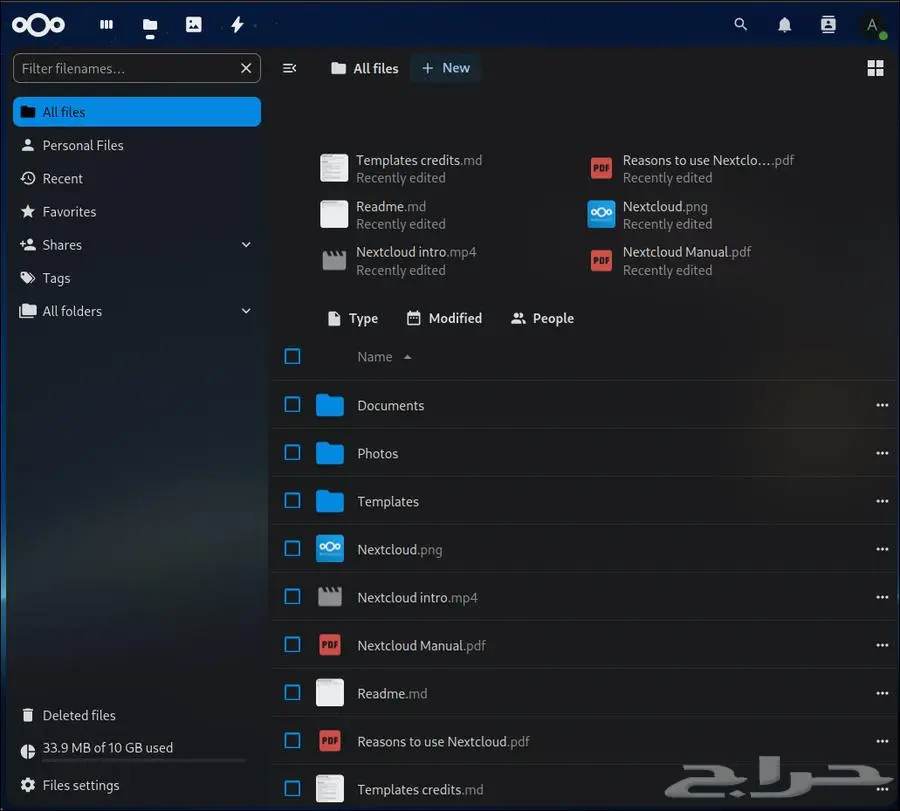The image size is (900, 811).
Task: Open Files settings
Action: [137, 785]
